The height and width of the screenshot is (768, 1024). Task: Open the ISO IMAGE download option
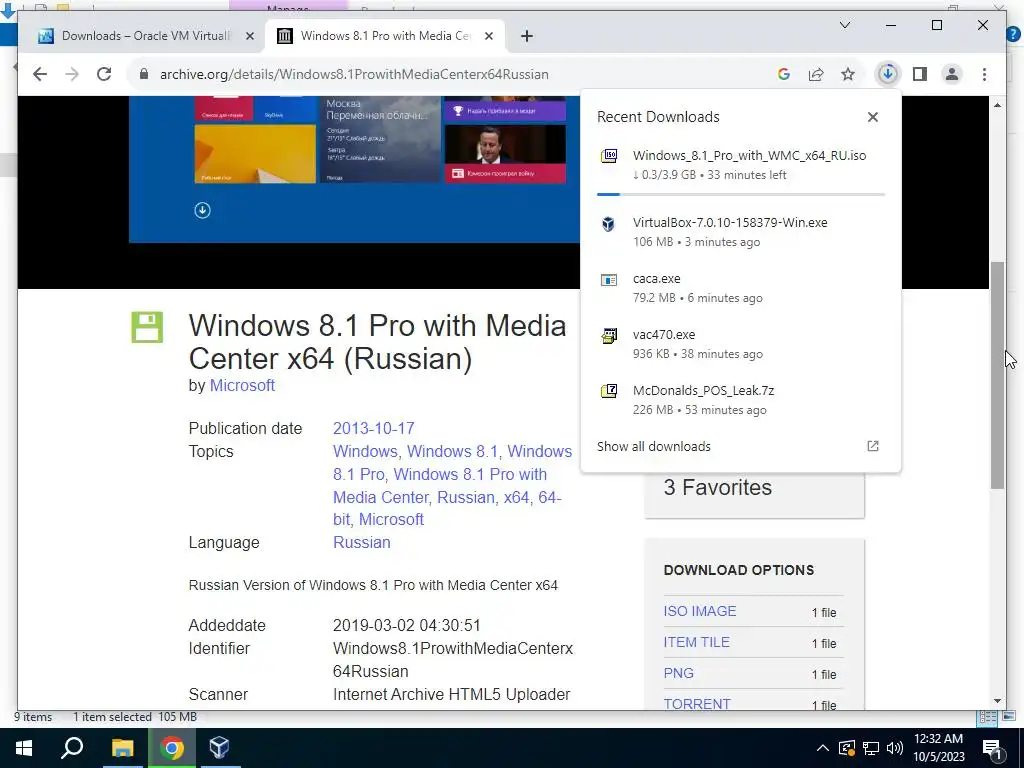(x=699, y=611)
